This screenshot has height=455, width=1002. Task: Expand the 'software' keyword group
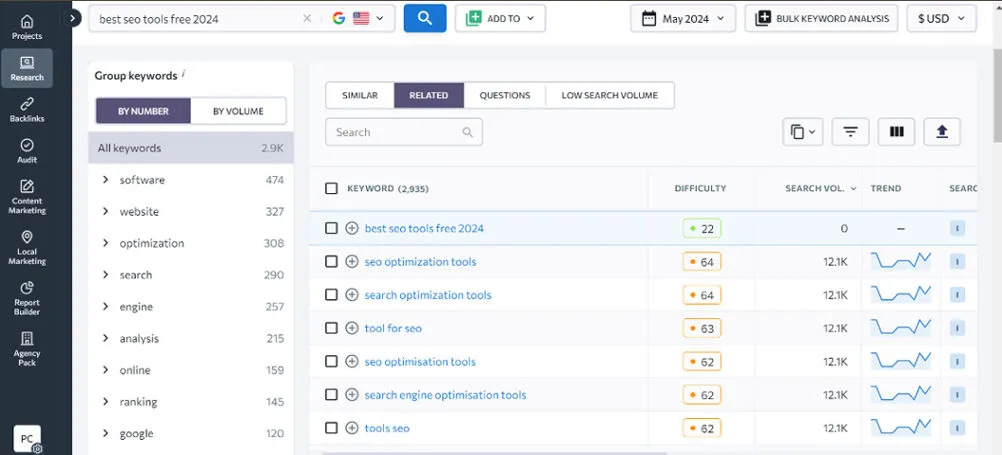pyautogui.click(x=105, y=180)
